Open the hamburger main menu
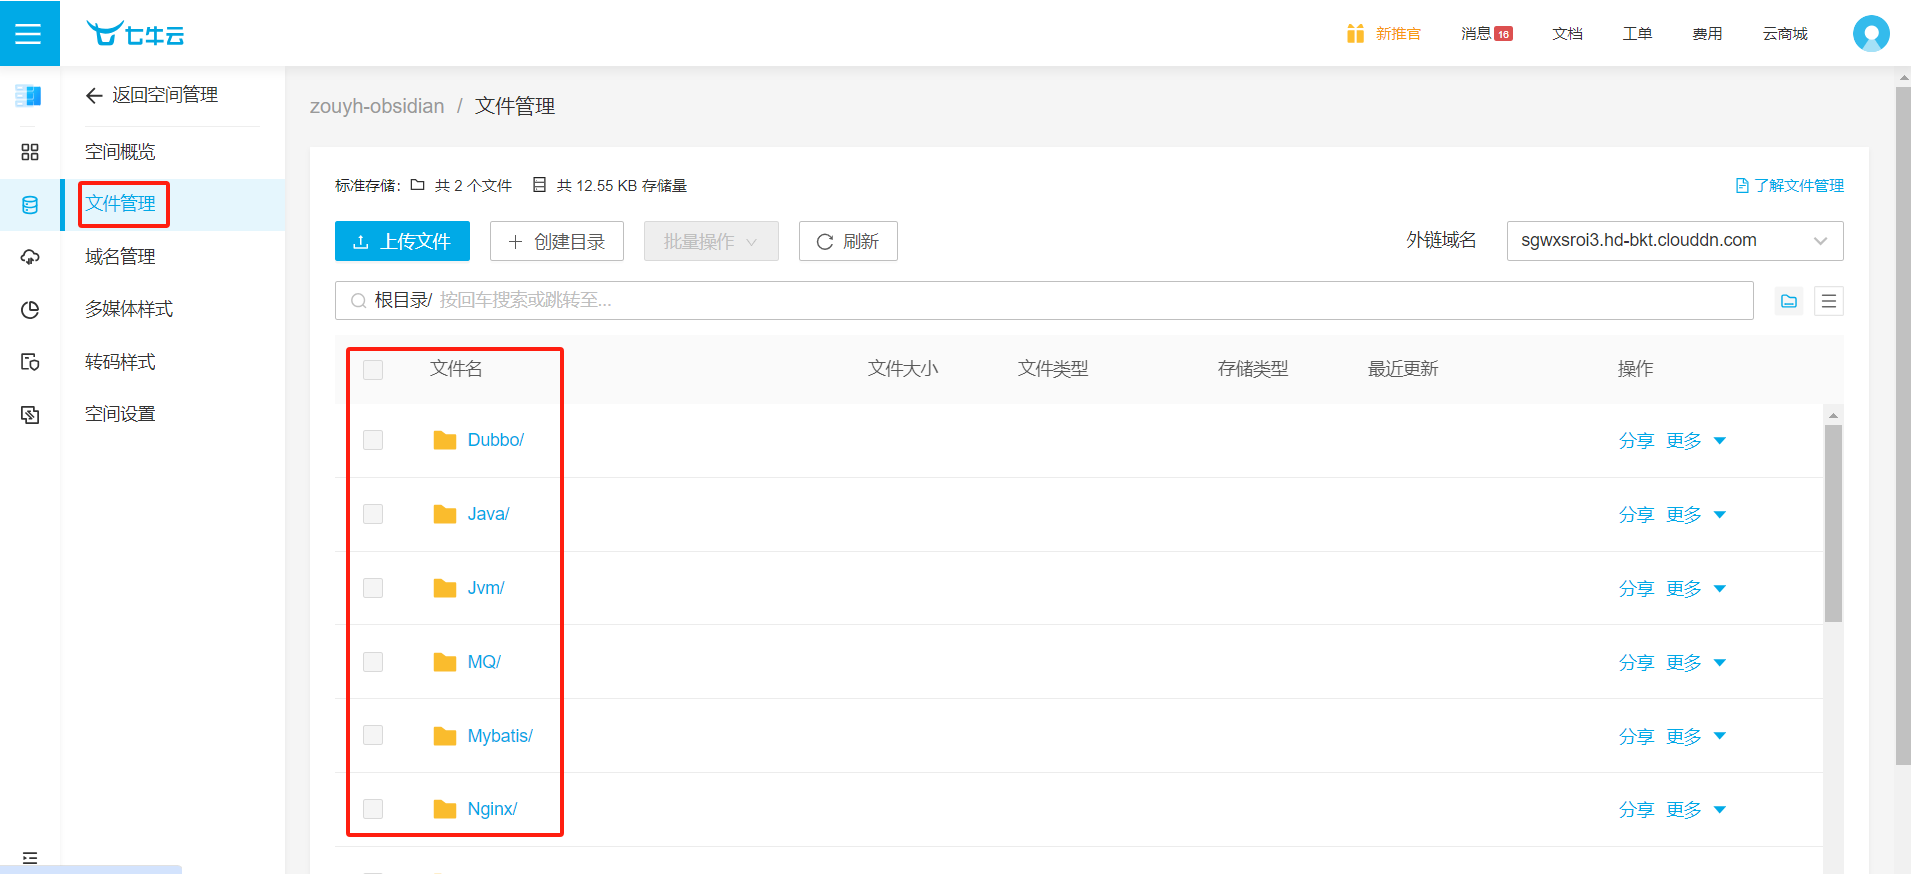Image resolution: width=1911 pixels, height=874 pixels. [29, 34]
